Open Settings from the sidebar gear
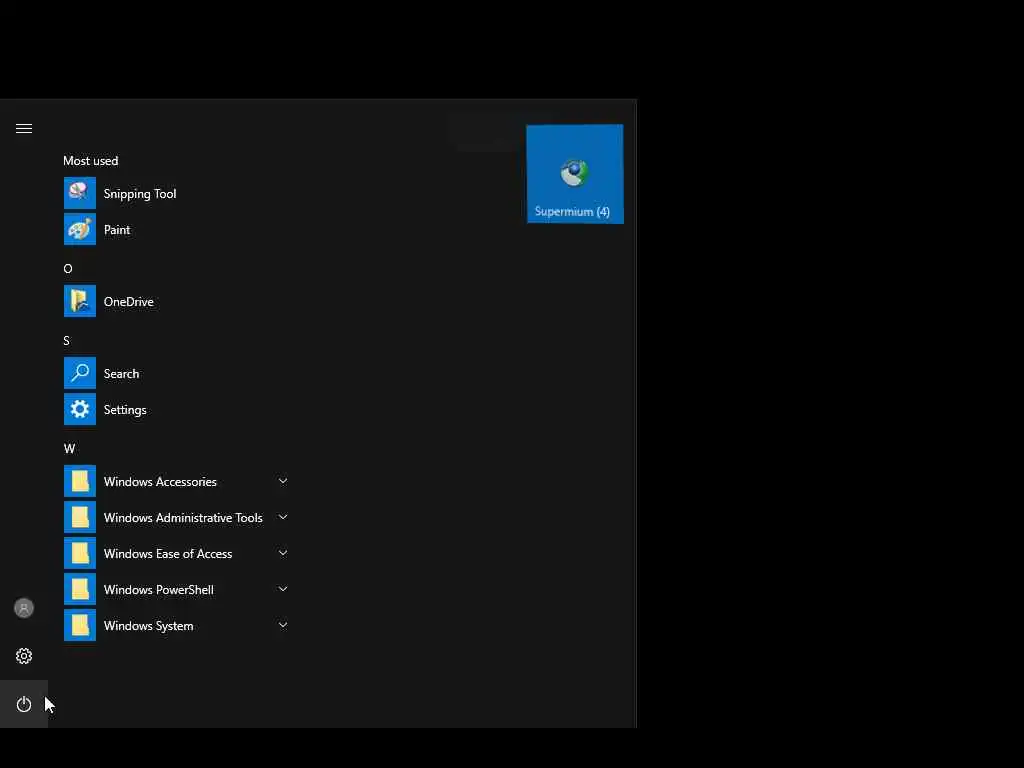This screenshot has height=768, width=1024. tap(24, 656)
